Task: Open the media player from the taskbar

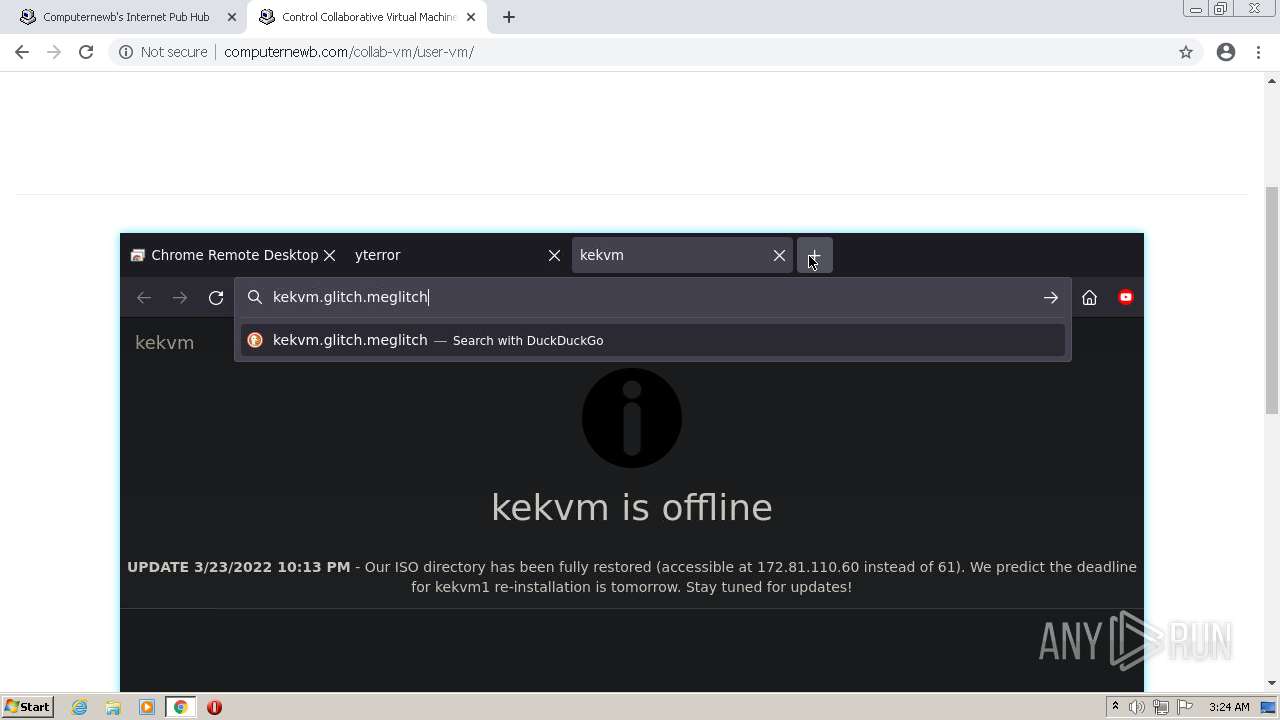Action: pos(147,707)
